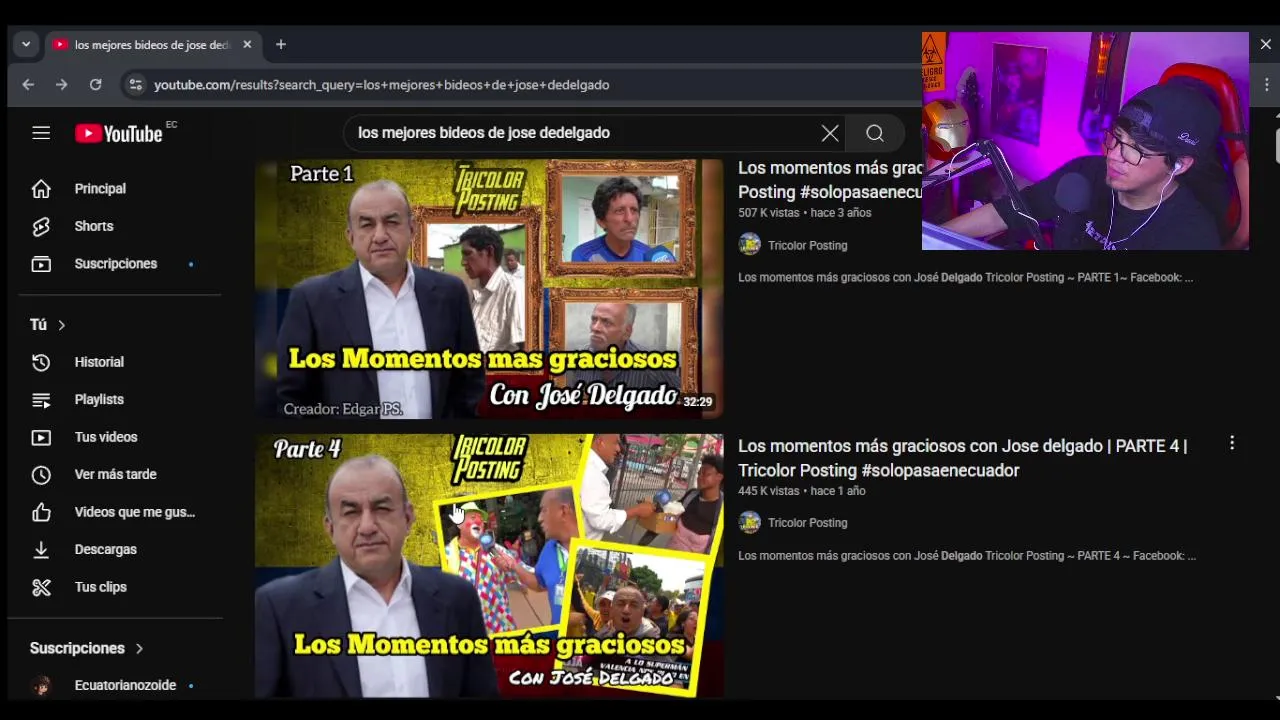Click the webcam overlay video

1085,141
